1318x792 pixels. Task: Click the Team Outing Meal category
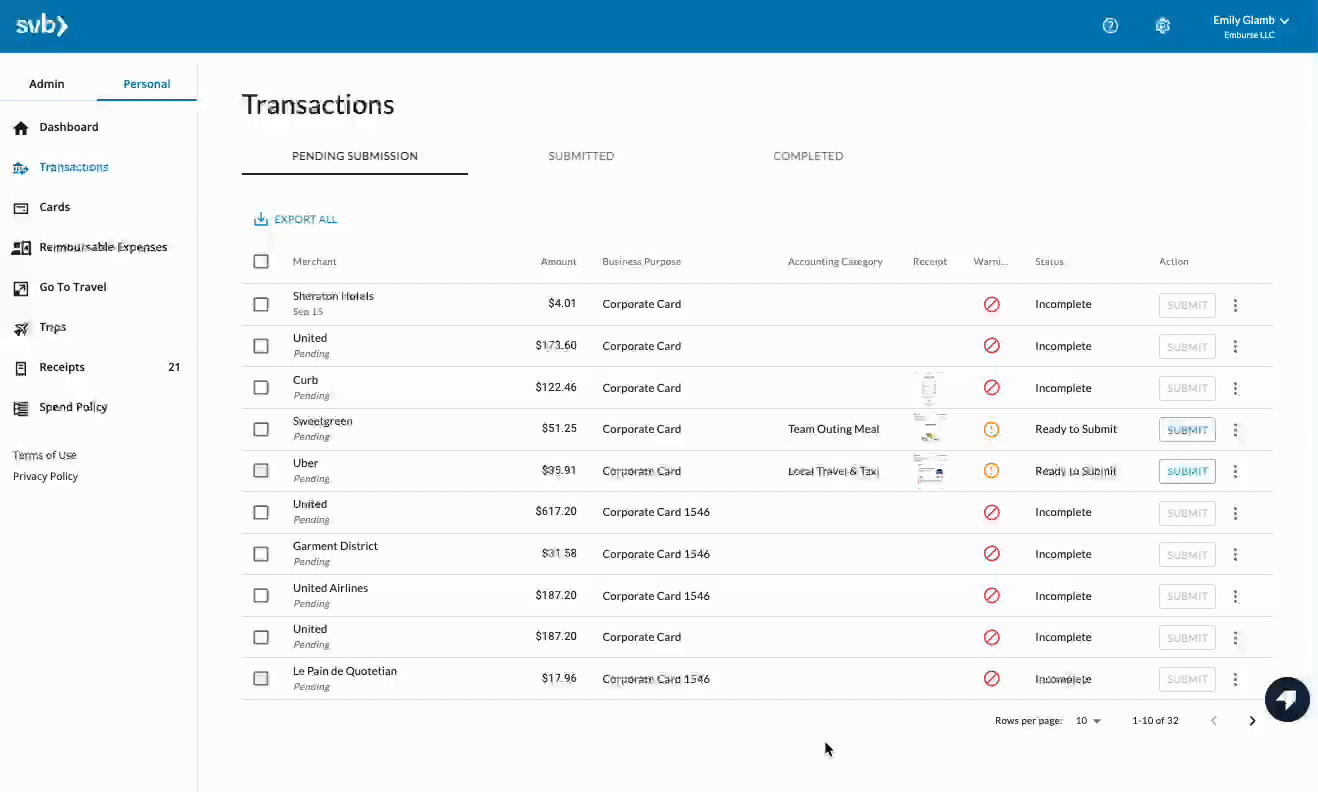[834, 429]
